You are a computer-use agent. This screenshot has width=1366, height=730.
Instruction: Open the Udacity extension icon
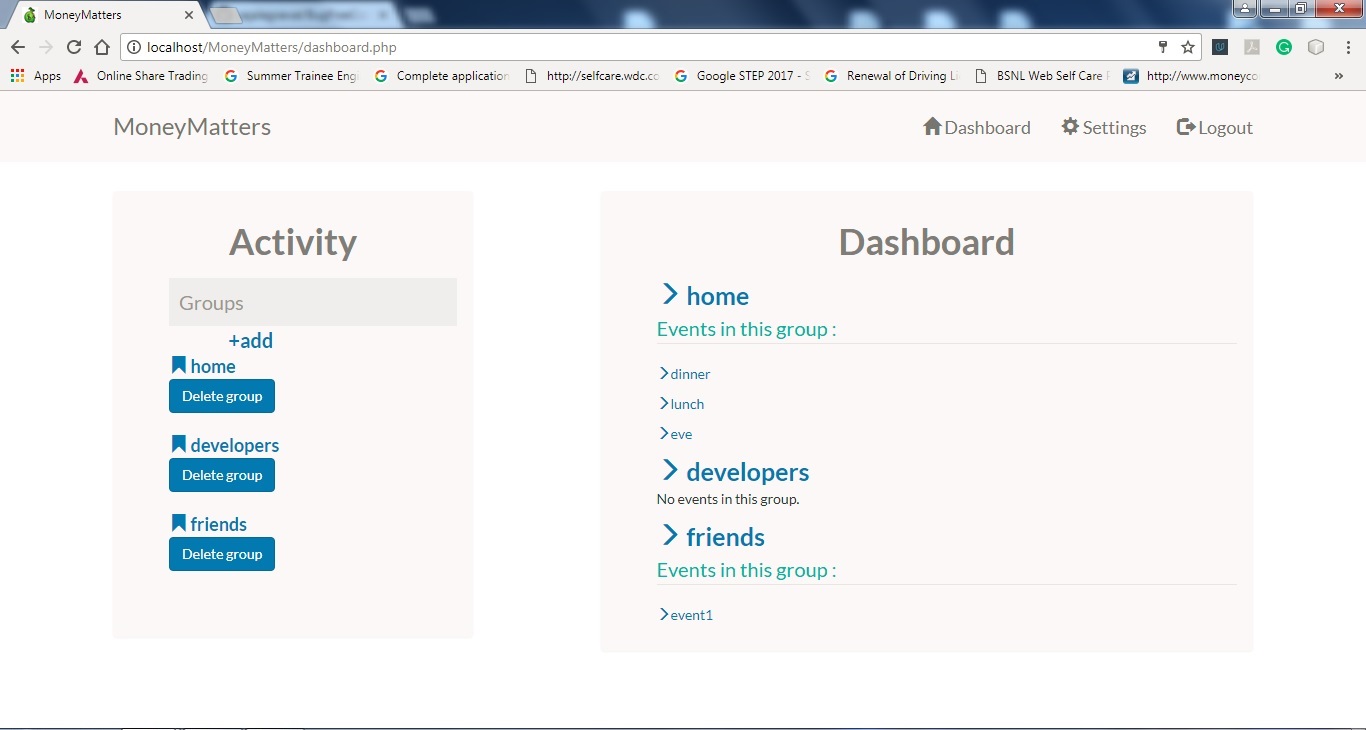pos(1220,47)
